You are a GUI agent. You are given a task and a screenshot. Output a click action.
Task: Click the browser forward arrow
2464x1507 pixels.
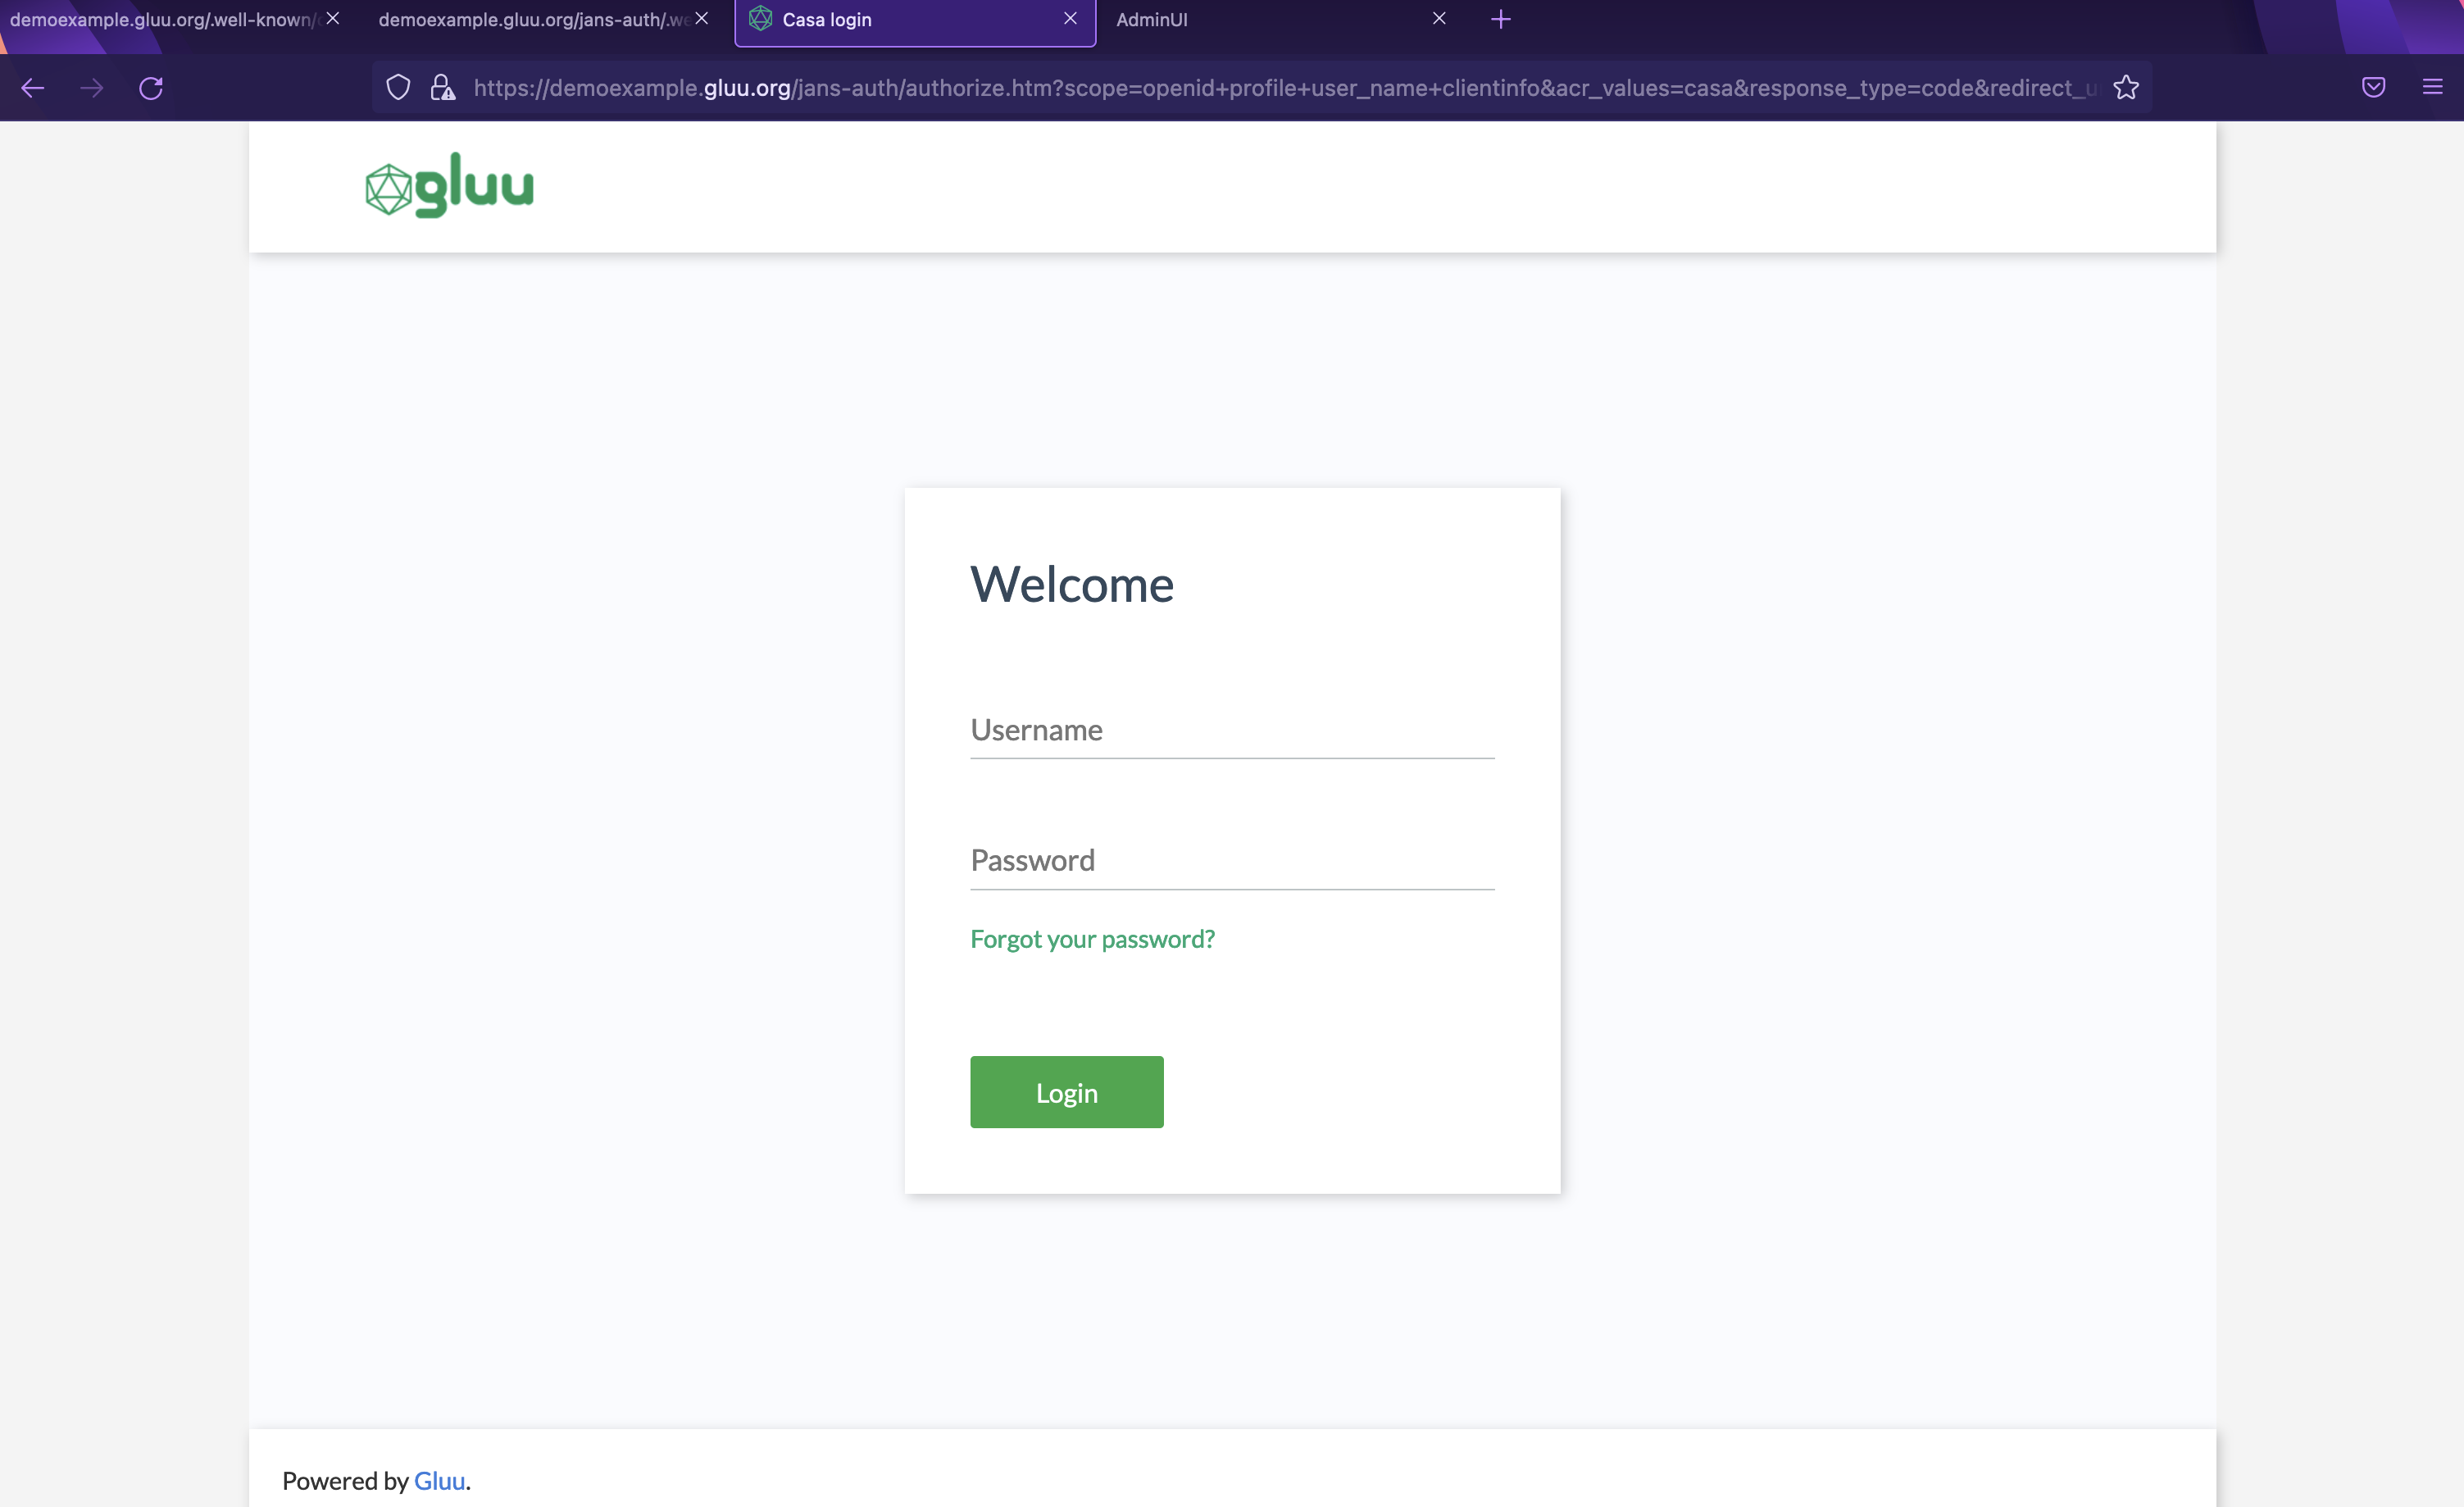click(x=92, y=88)
